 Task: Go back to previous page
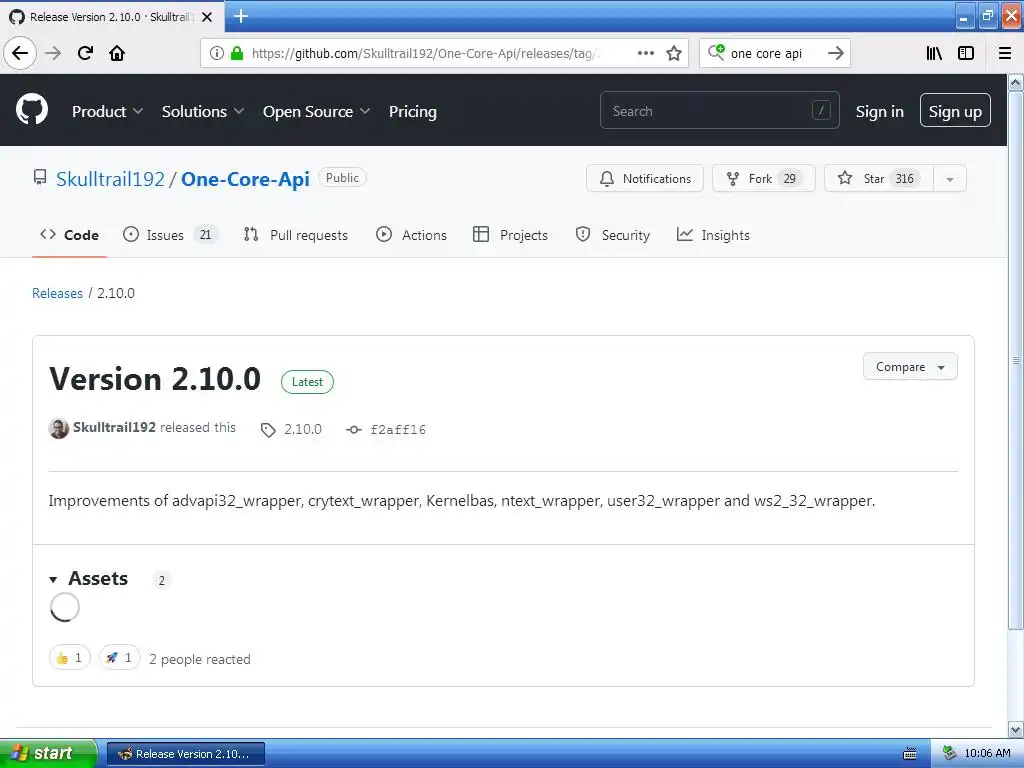(x=20, y=54)
